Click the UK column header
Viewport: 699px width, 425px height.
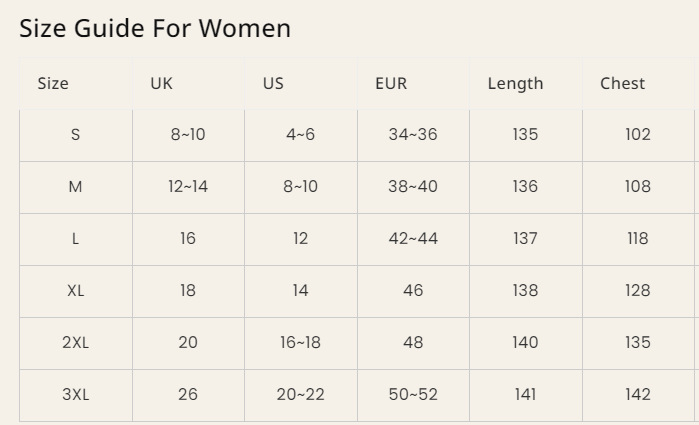[x=162, y=84]
